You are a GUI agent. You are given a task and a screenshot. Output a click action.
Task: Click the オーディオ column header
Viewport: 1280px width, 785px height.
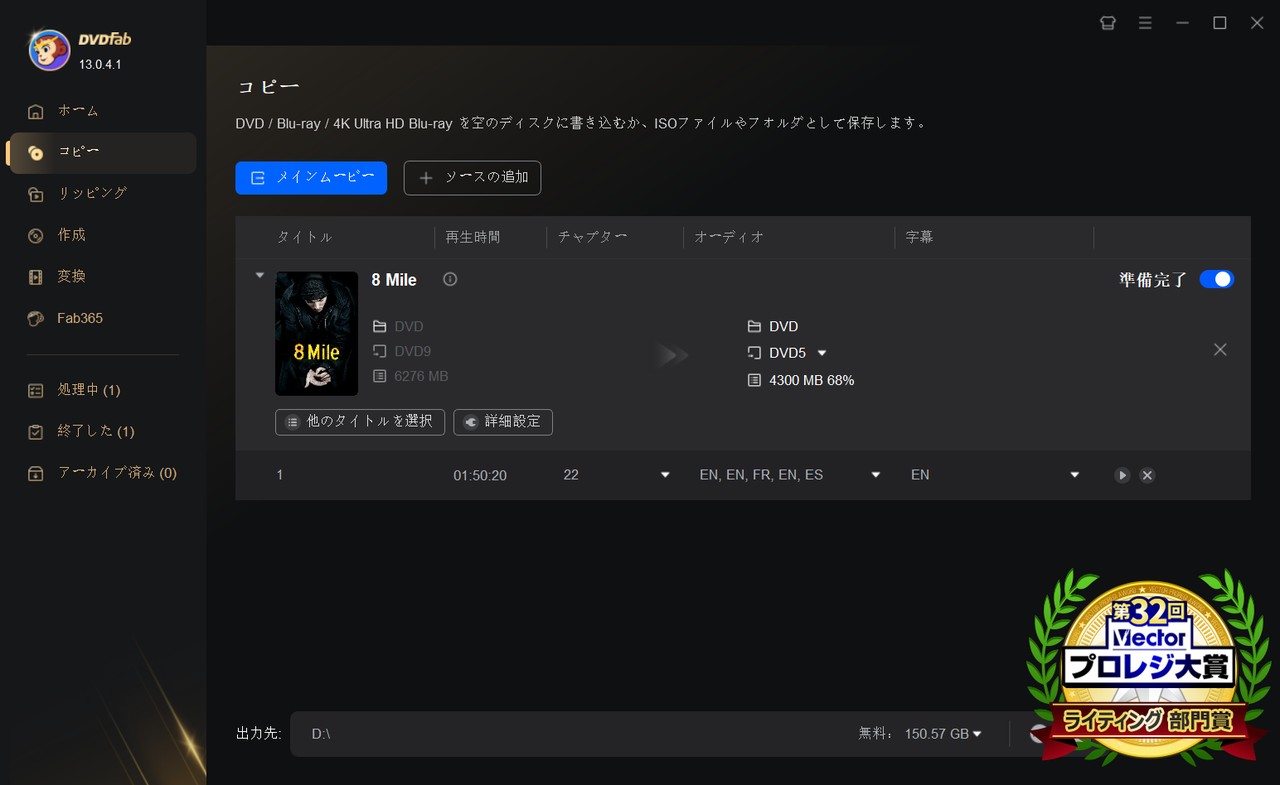pyautogui.click(x=729, y=237)
